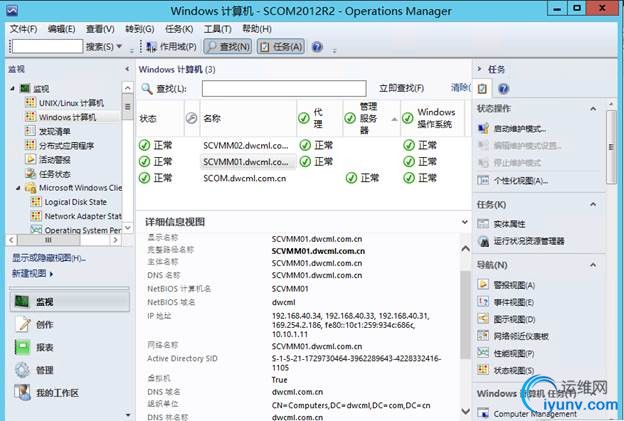Select UNIX/Linux 计算机 tree icon

tap(30, 103)
